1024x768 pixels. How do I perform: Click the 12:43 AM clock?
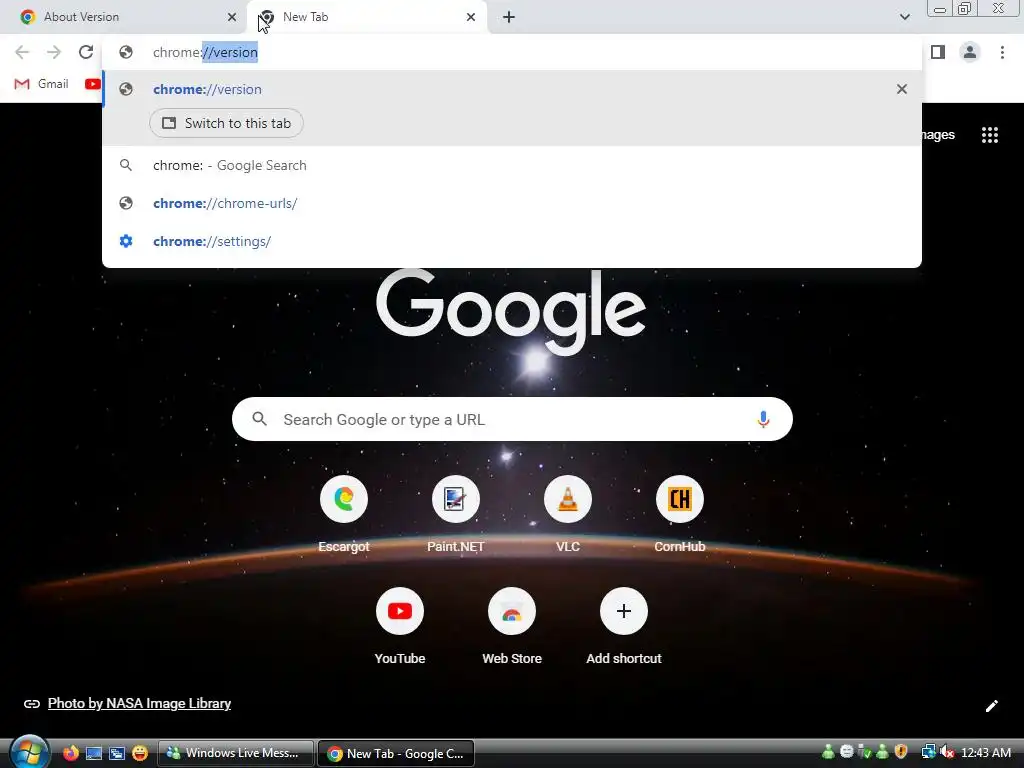986,753
